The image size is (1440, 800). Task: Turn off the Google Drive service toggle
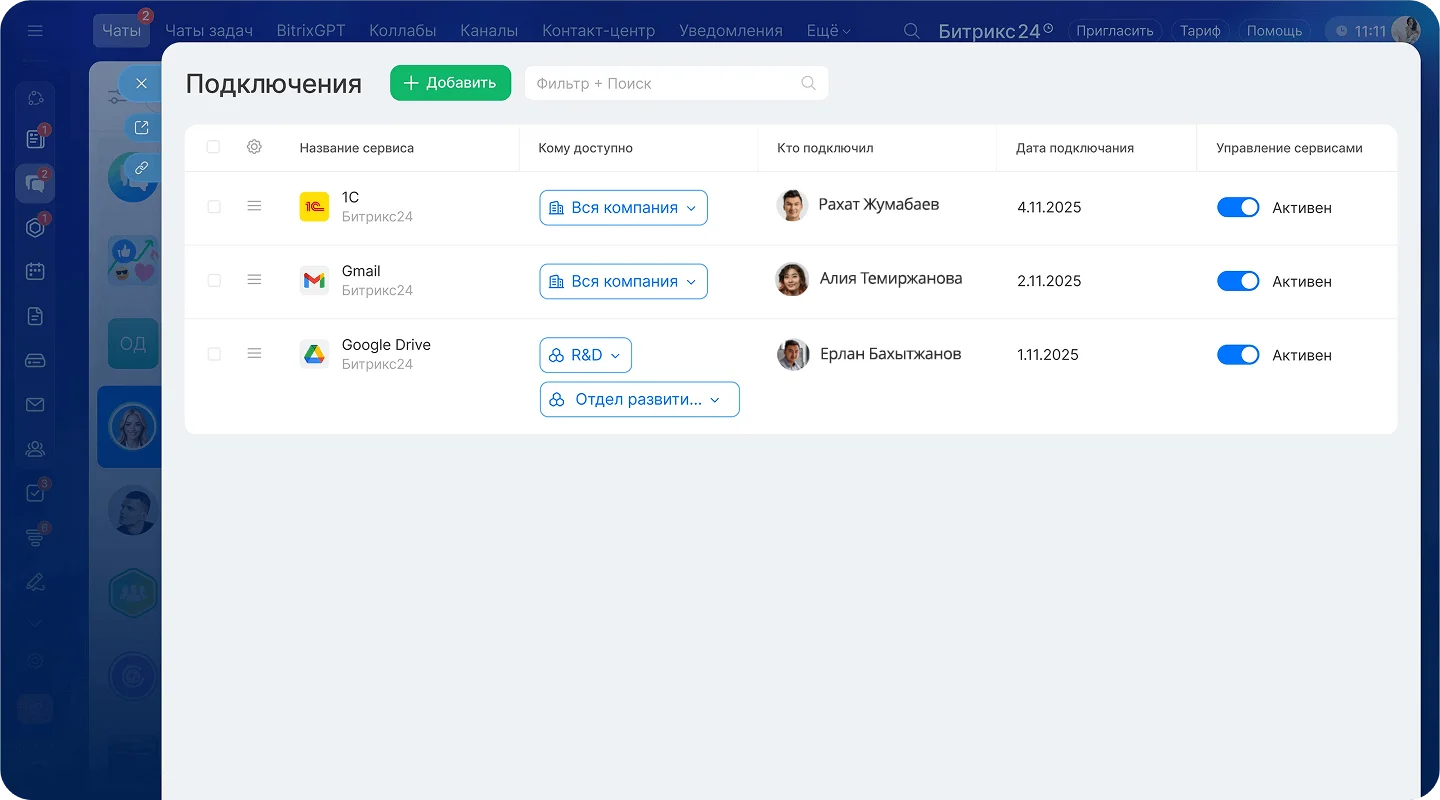(1238, 355)
